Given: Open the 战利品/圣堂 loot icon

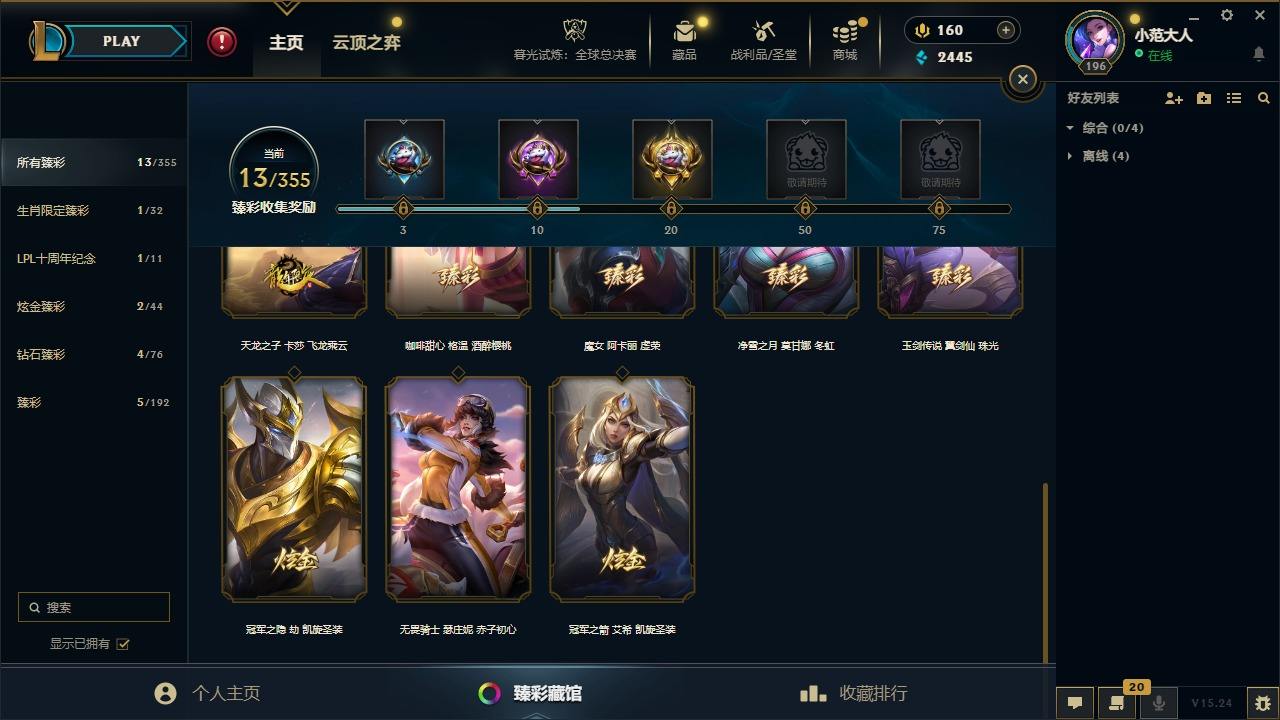Looking at the screenshot, I should 764,41.
